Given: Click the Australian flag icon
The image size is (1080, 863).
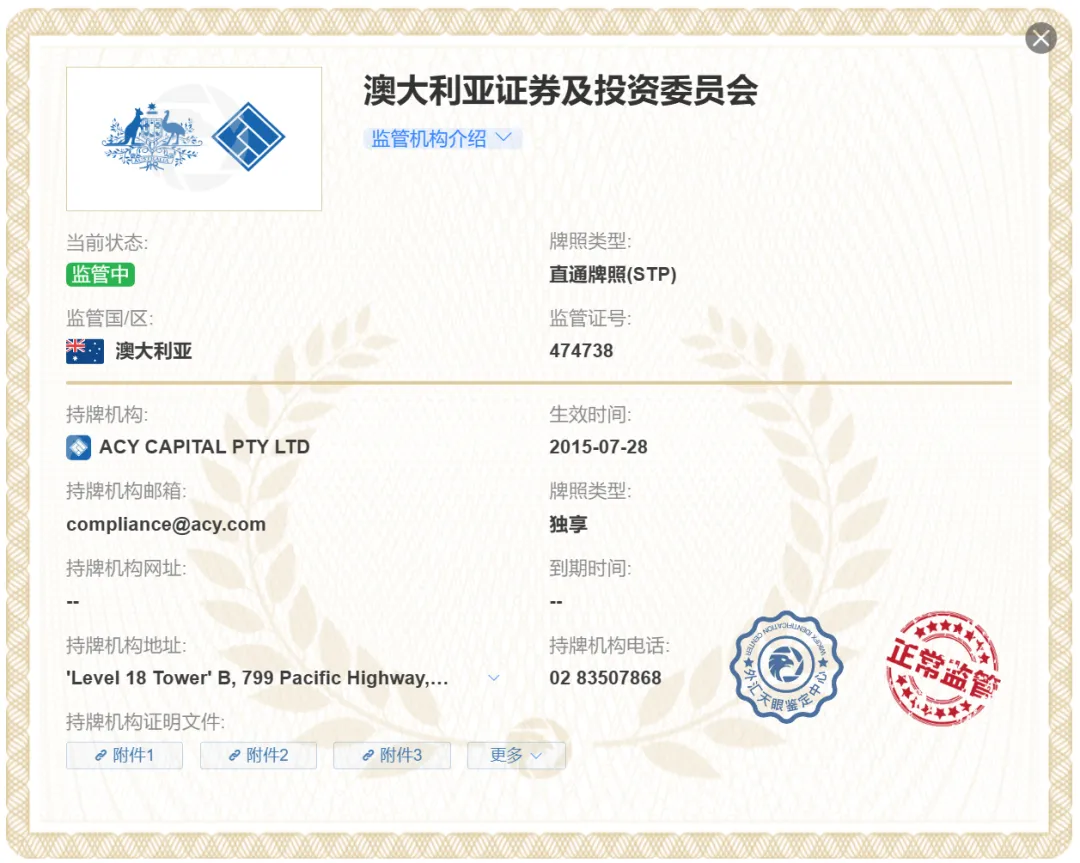Looking at the screenshot, I should click(85, 351).
